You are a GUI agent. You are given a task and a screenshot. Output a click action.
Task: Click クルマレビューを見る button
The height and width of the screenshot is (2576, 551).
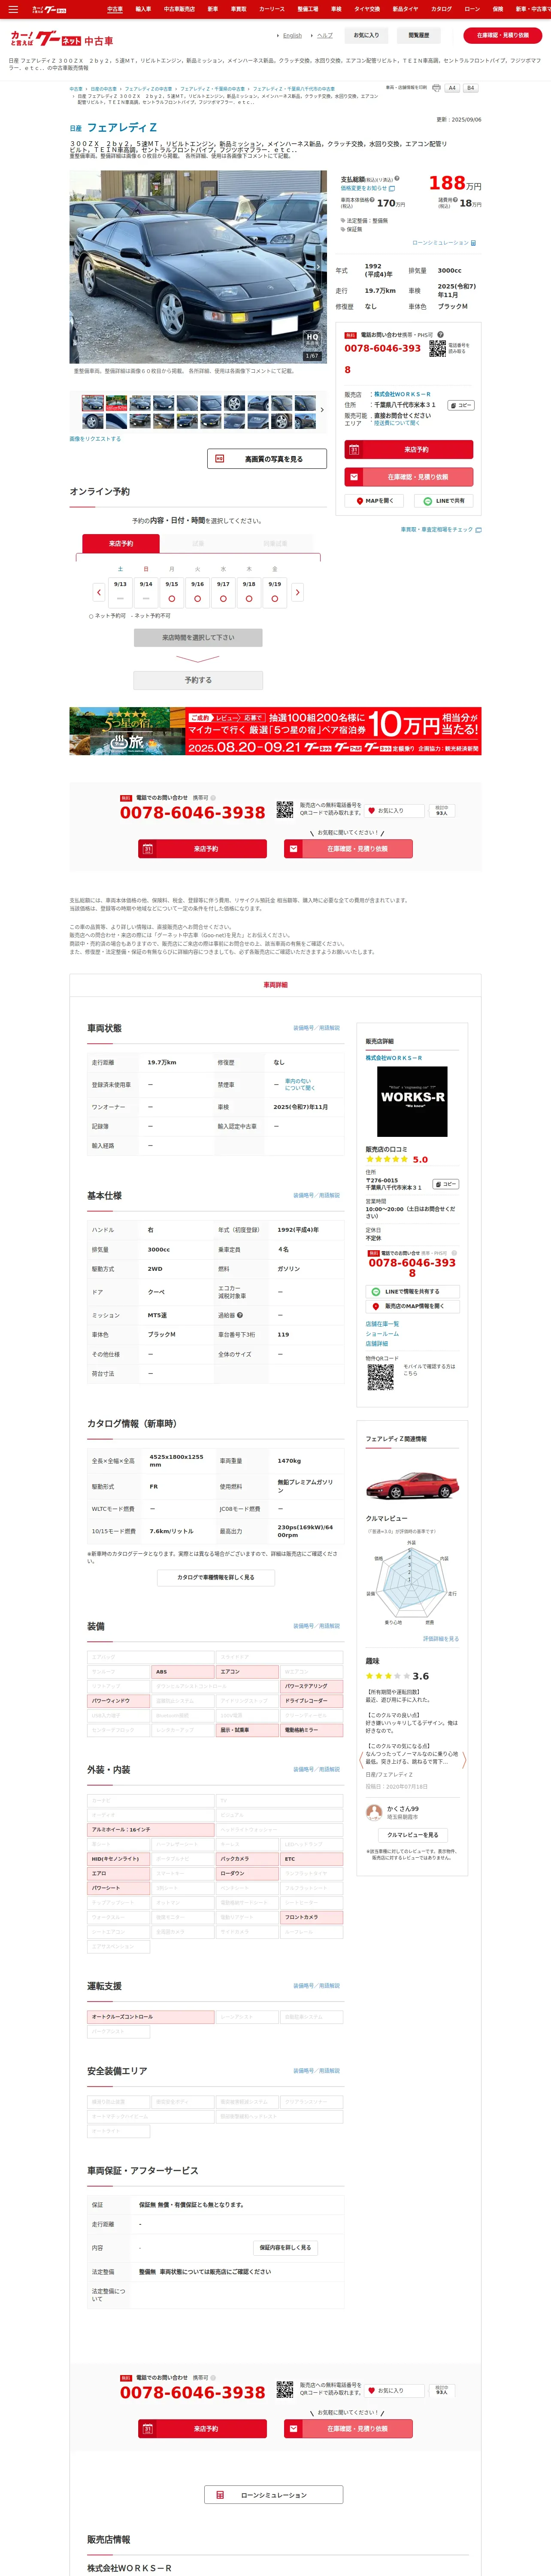coord(412,1835)
